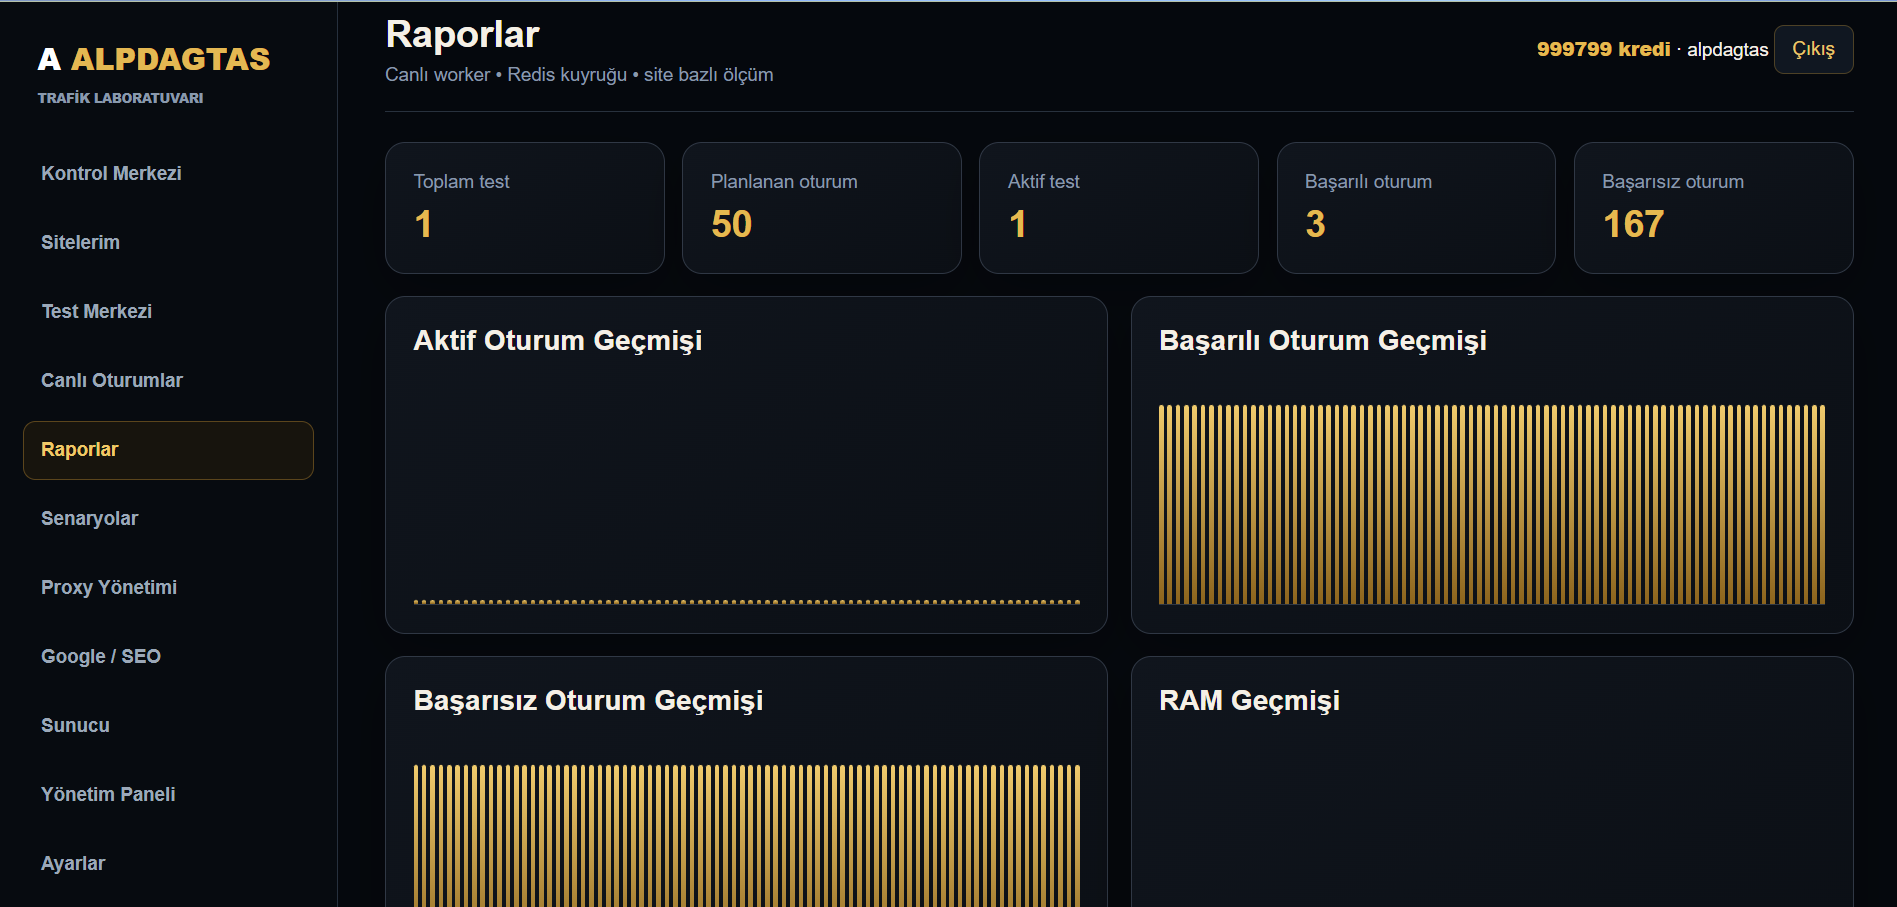Click the active Raporlar menu item
This screenshot has width=1897, height=907.
[168, 450]
